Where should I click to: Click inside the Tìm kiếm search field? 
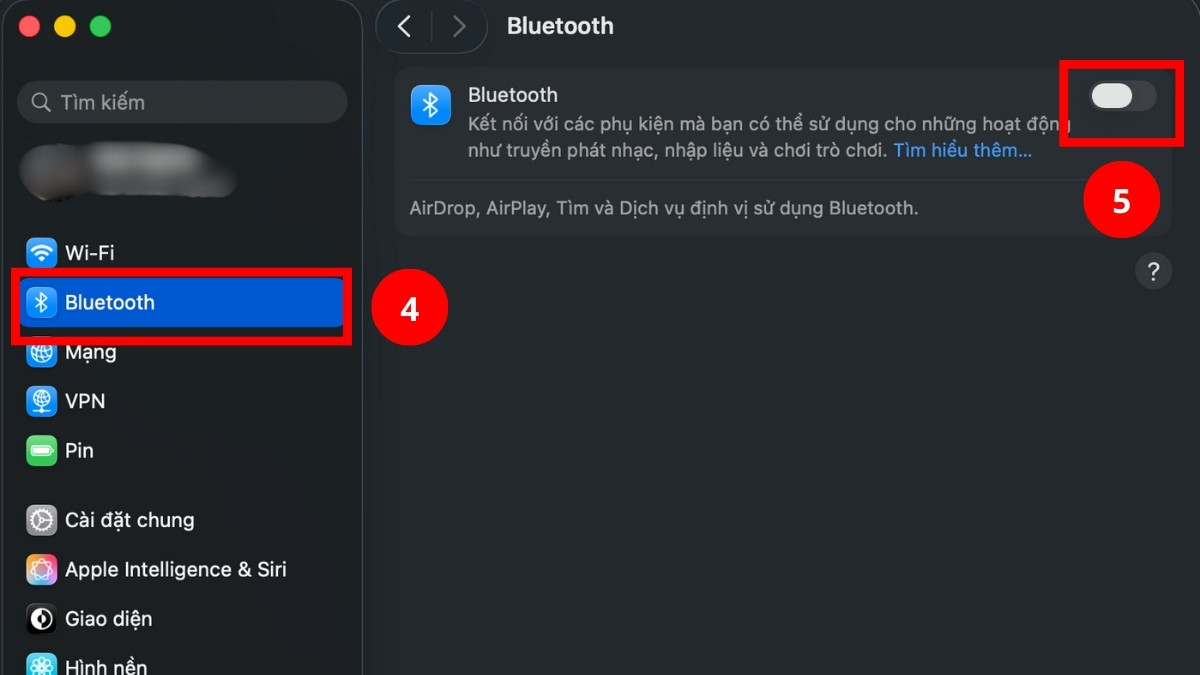click(x=182, y=102)
